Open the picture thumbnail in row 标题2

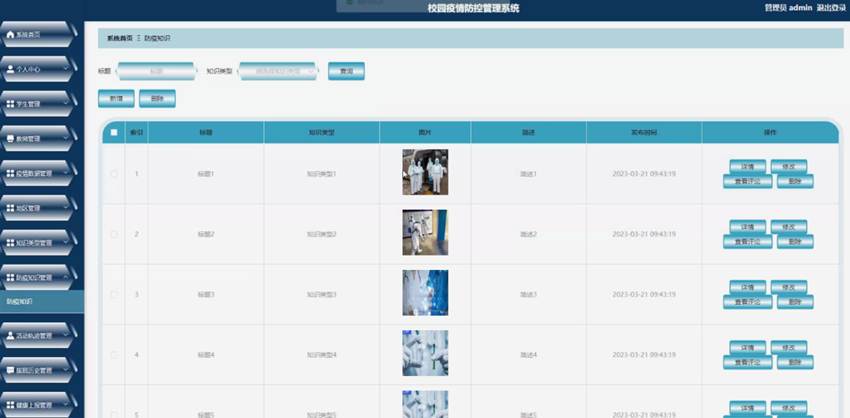[425, 232]
